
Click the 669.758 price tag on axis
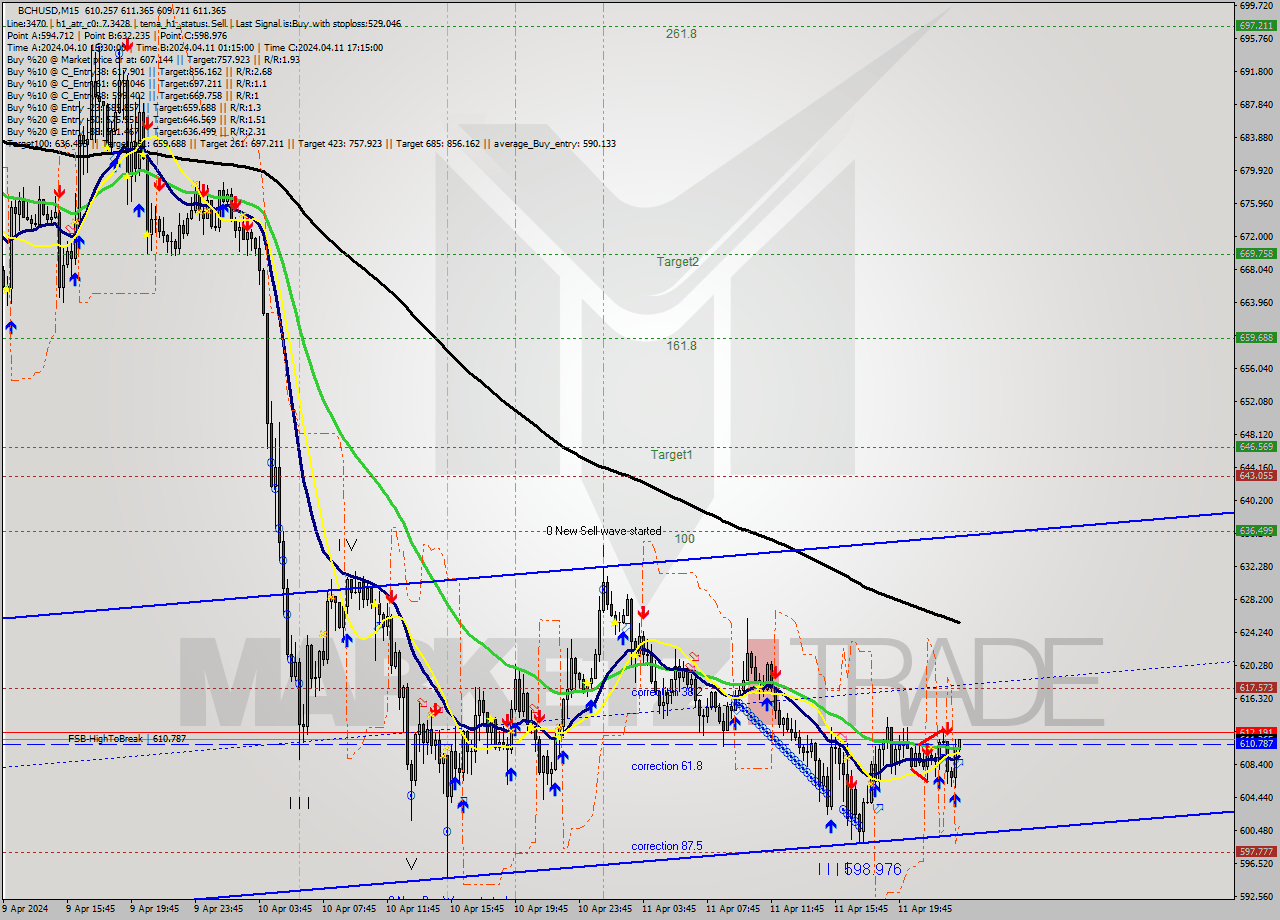(1255, 253)
